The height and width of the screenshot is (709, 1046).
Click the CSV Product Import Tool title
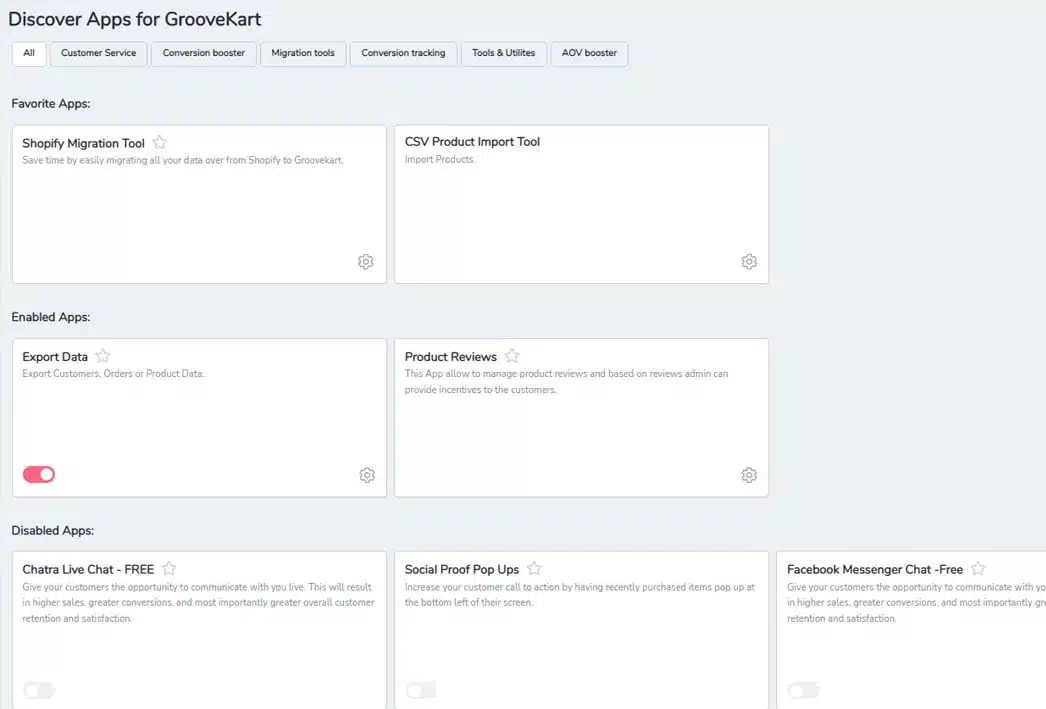click(472, 142)
